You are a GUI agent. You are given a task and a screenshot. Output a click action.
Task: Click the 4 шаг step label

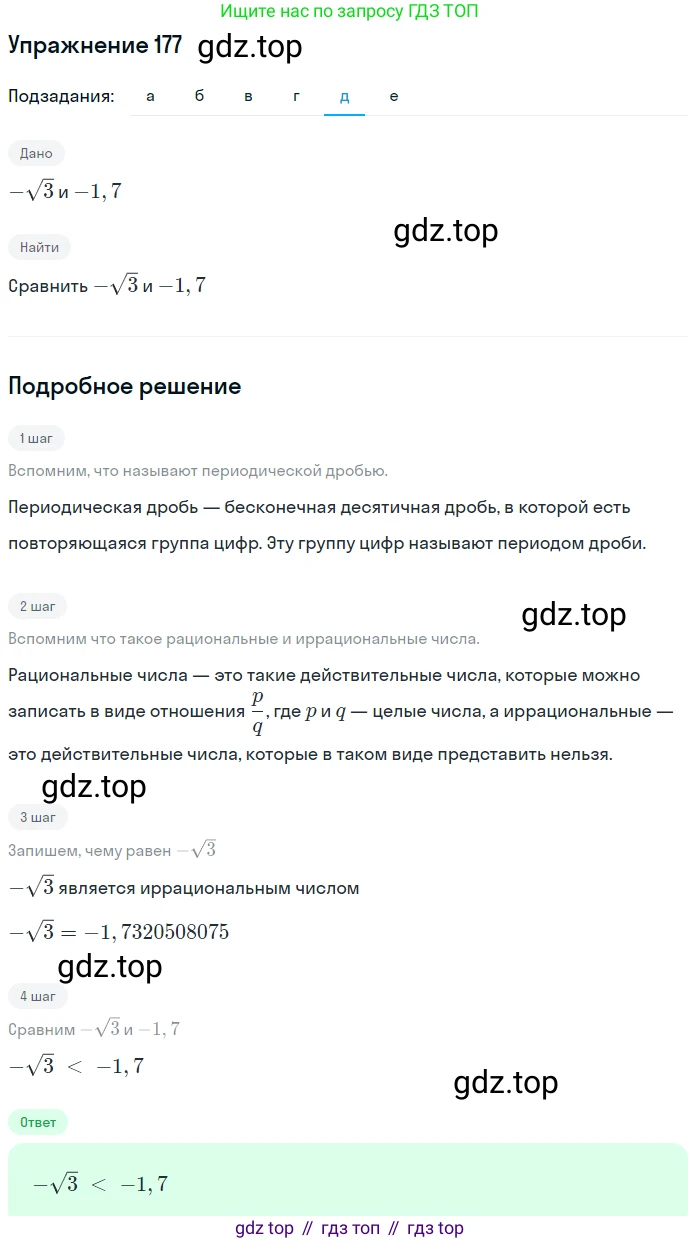(37, 995)
